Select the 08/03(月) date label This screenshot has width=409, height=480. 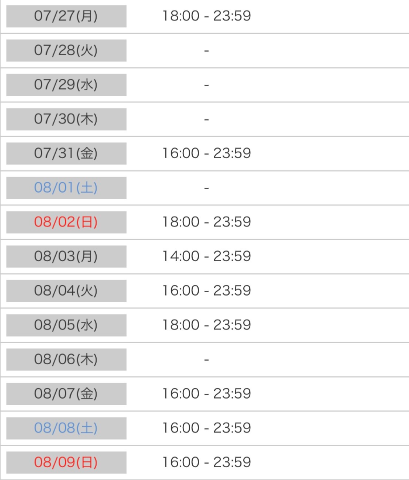tap(66, 256)
